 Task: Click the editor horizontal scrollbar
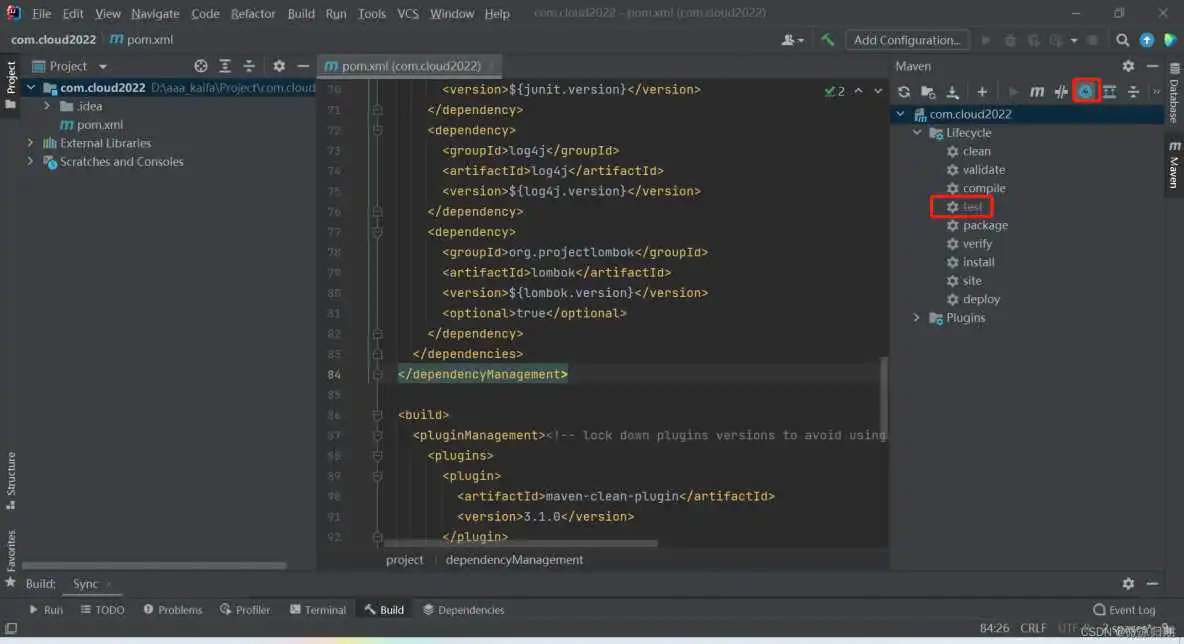[520, 544]
